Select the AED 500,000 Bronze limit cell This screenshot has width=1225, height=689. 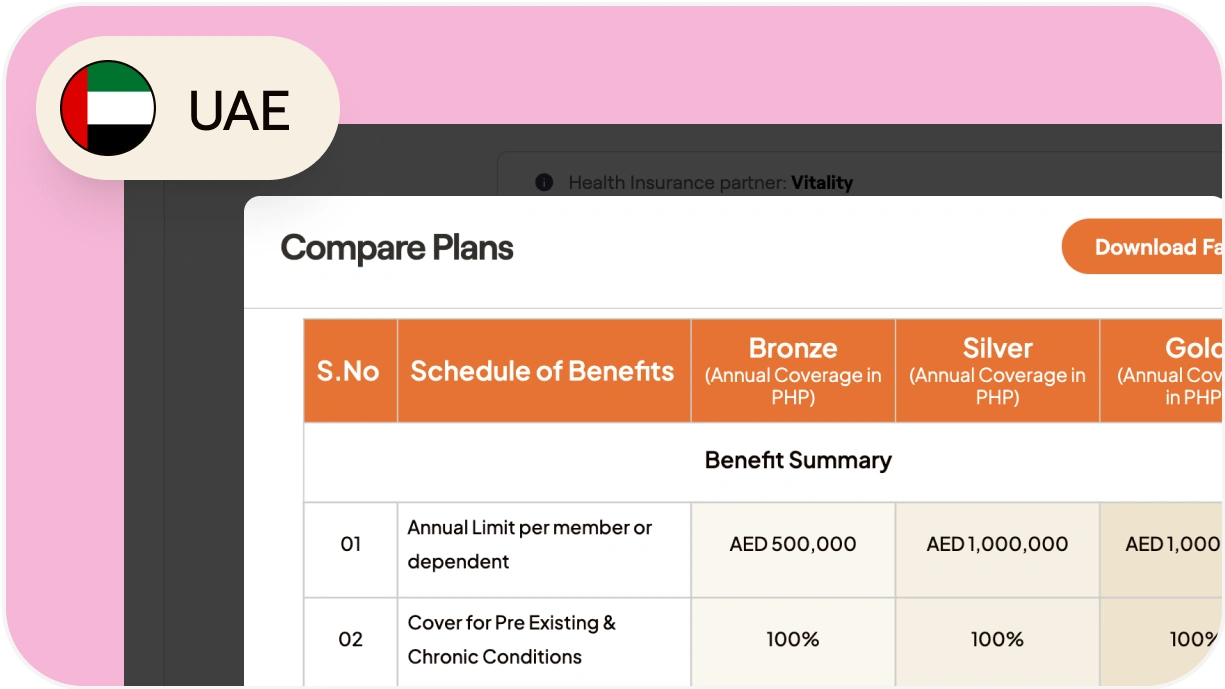coord(792,544)
